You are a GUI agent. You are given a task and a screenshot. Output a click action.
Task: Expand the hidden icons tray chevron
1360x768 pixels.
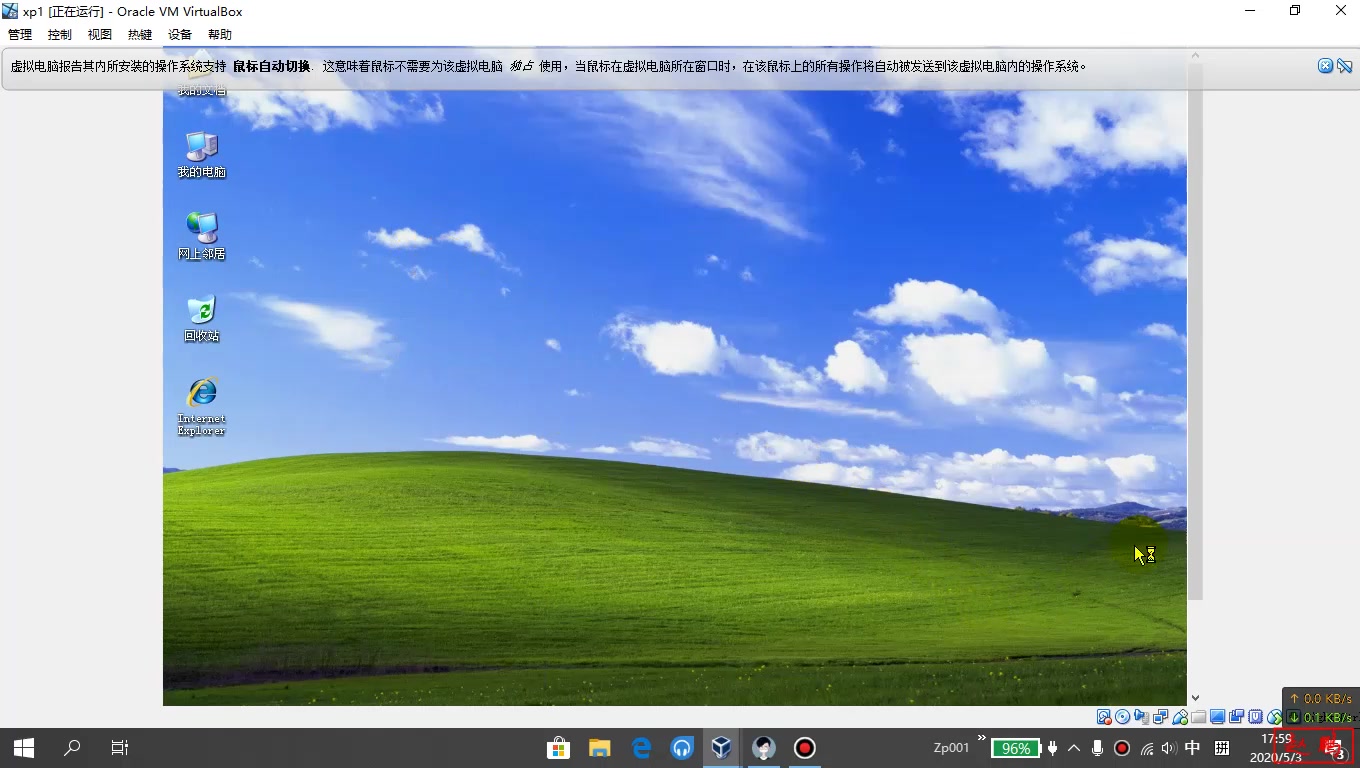point(1072,747)
